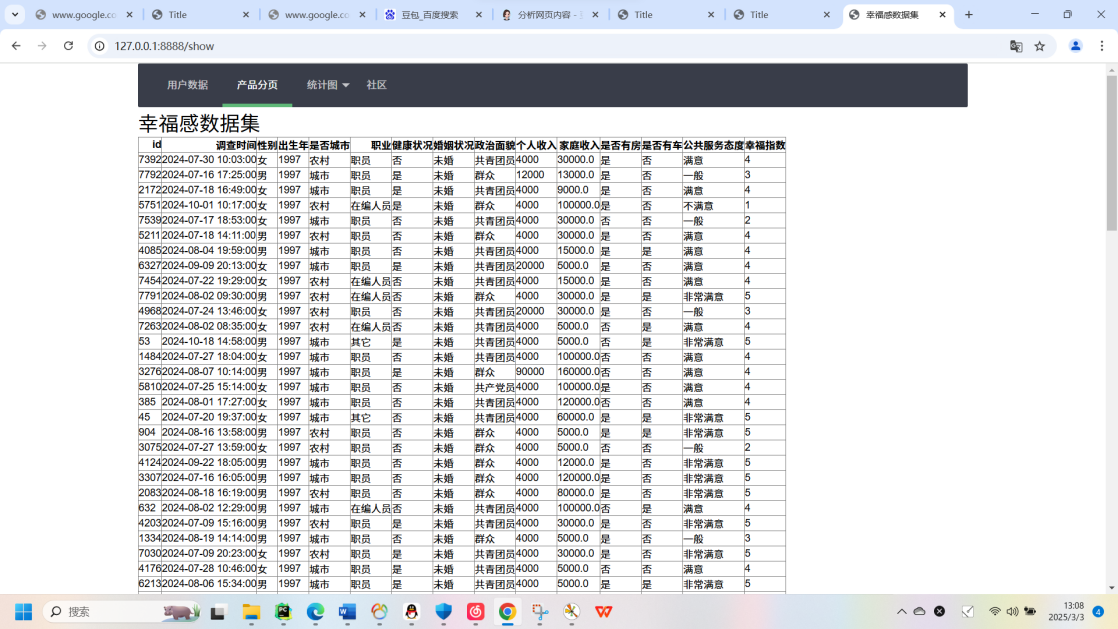
Task: Go forward in browser history
Action: point(42,46)
